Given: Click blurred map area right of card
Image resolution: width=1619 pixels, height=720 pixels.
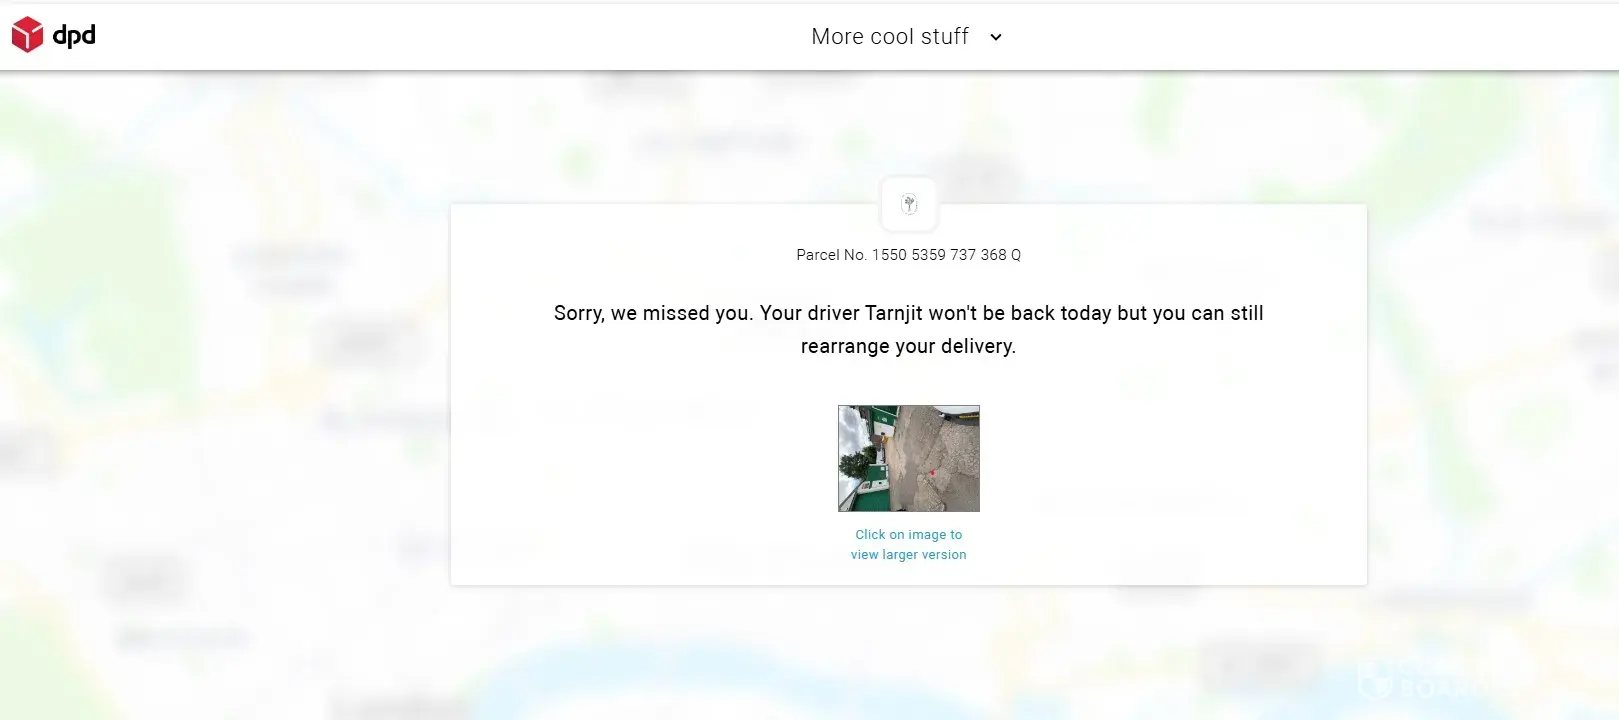Looking at the screenshot, I should 1492,400.
